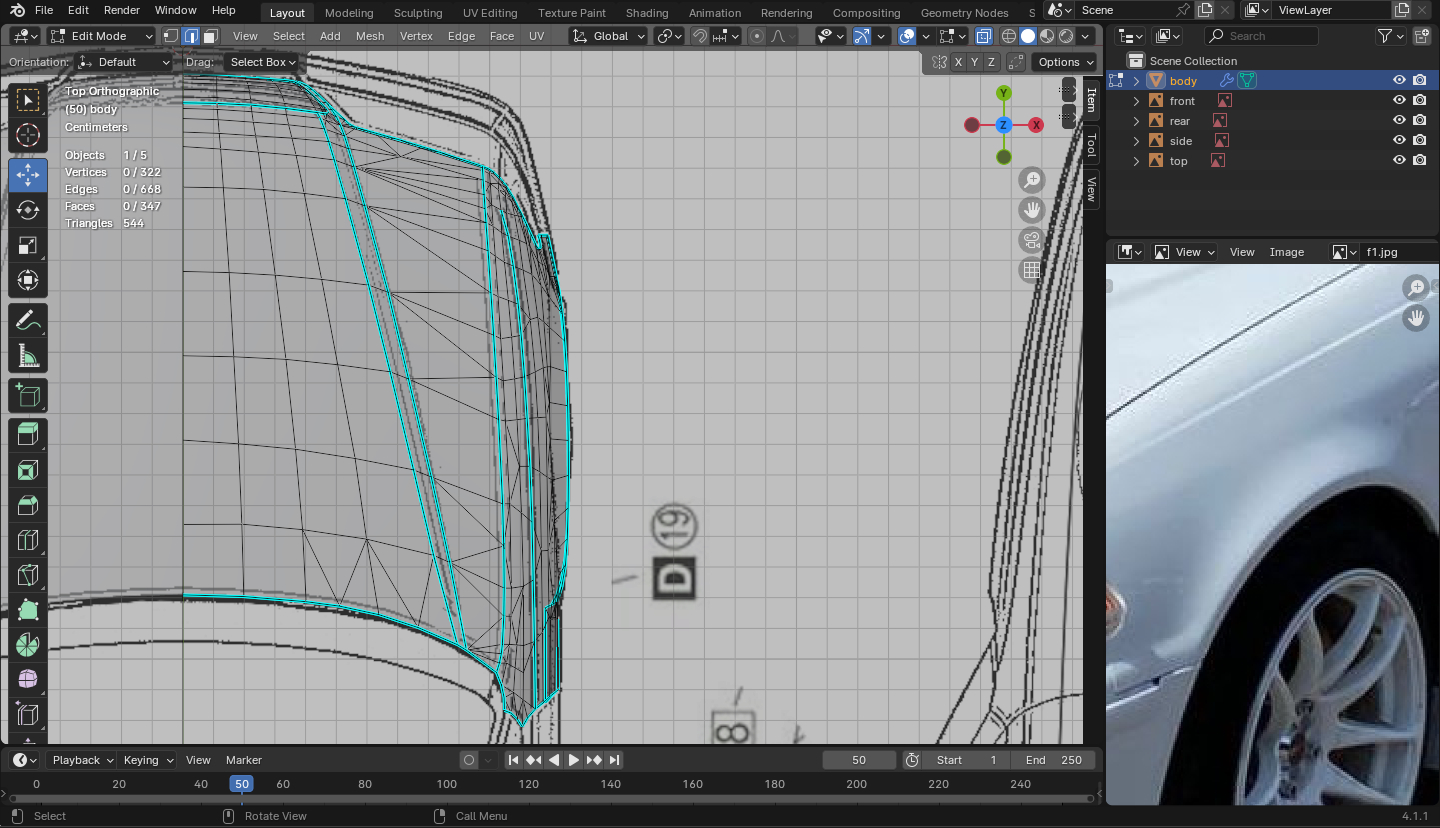Image resolution: width=1440 pixels, height=828 pixels.
Task: Switch to face select mode
Action: click(210, 36)
